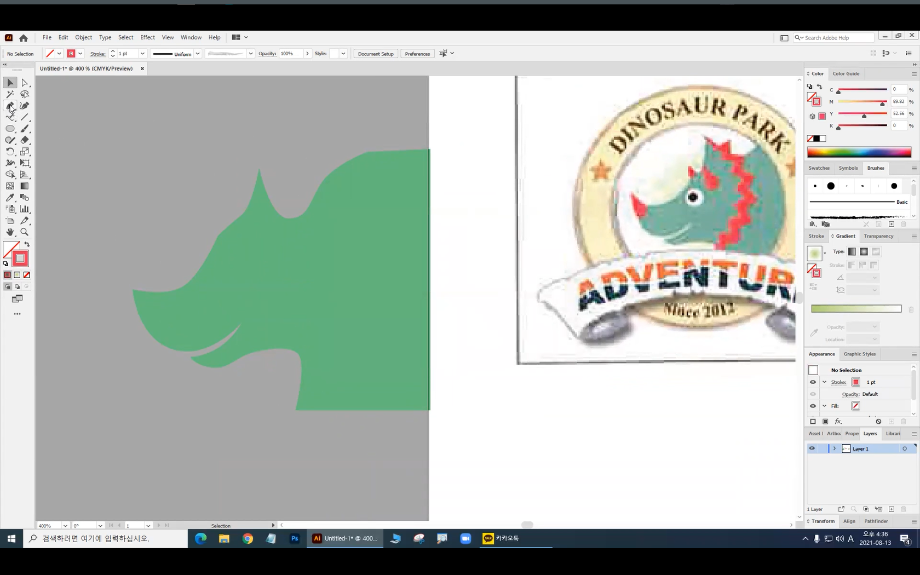Select the Direct Selection tool
The width and height of the screenshot is (920, 575).
click(x=25, y=83)
